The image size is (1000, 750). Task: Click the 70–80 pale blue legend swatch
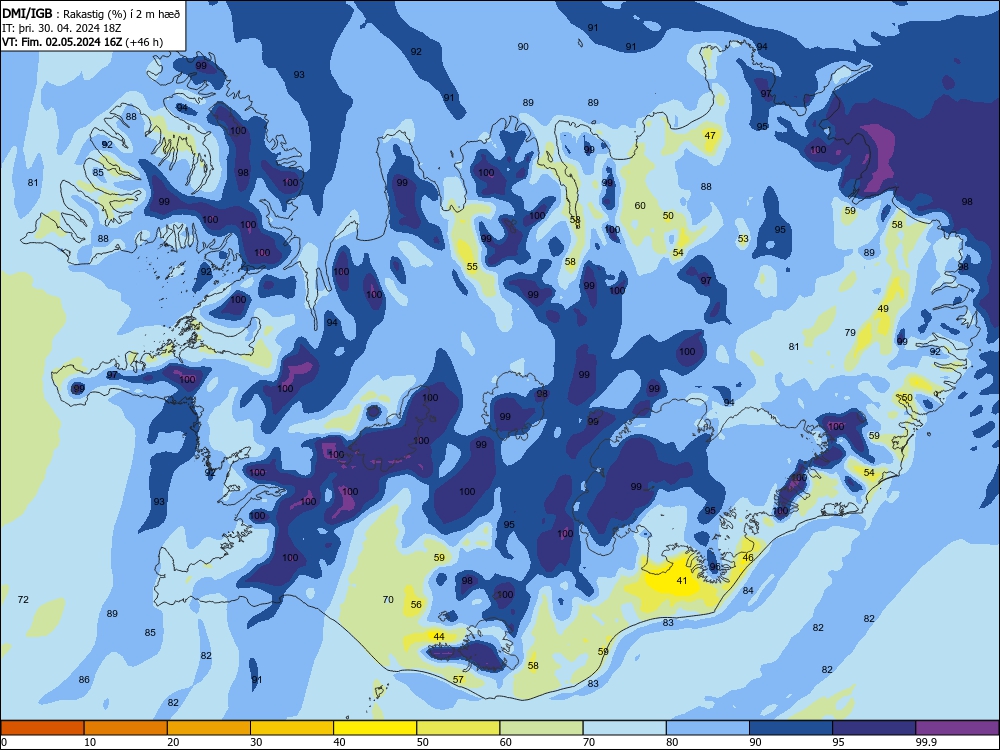[x=625, y=728]
